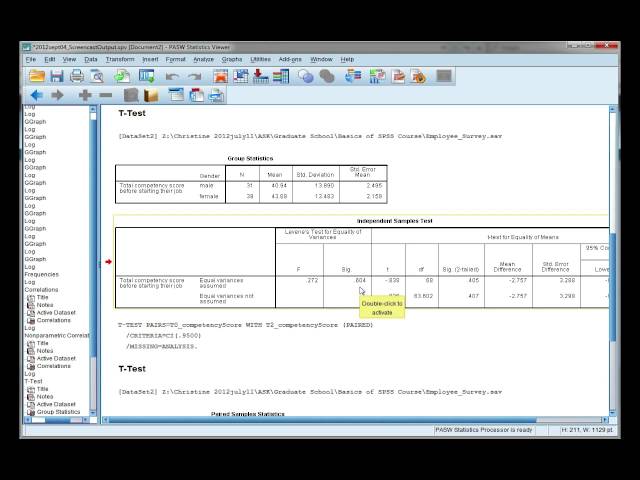This screenshot has width=640, height=480.
Task: Click the gray Show item book icon
Action: (131, 95)
